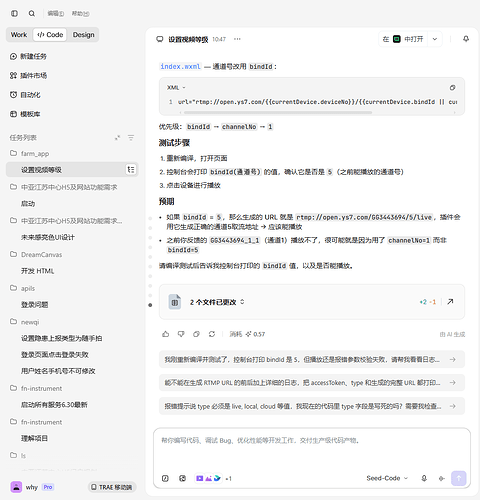Expand the 2 files changed list
The image size is (480, 500).
coord(217,302)
